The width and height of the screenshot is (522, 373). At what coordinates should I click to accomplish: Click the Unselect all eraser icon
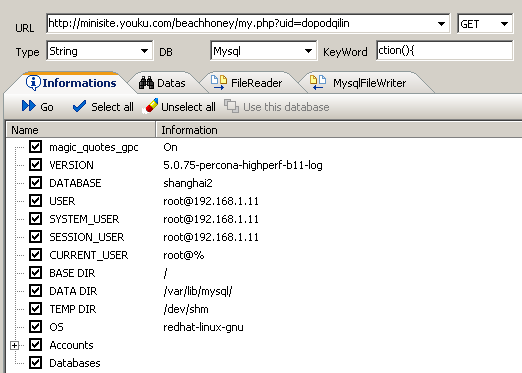pos(150,106)
